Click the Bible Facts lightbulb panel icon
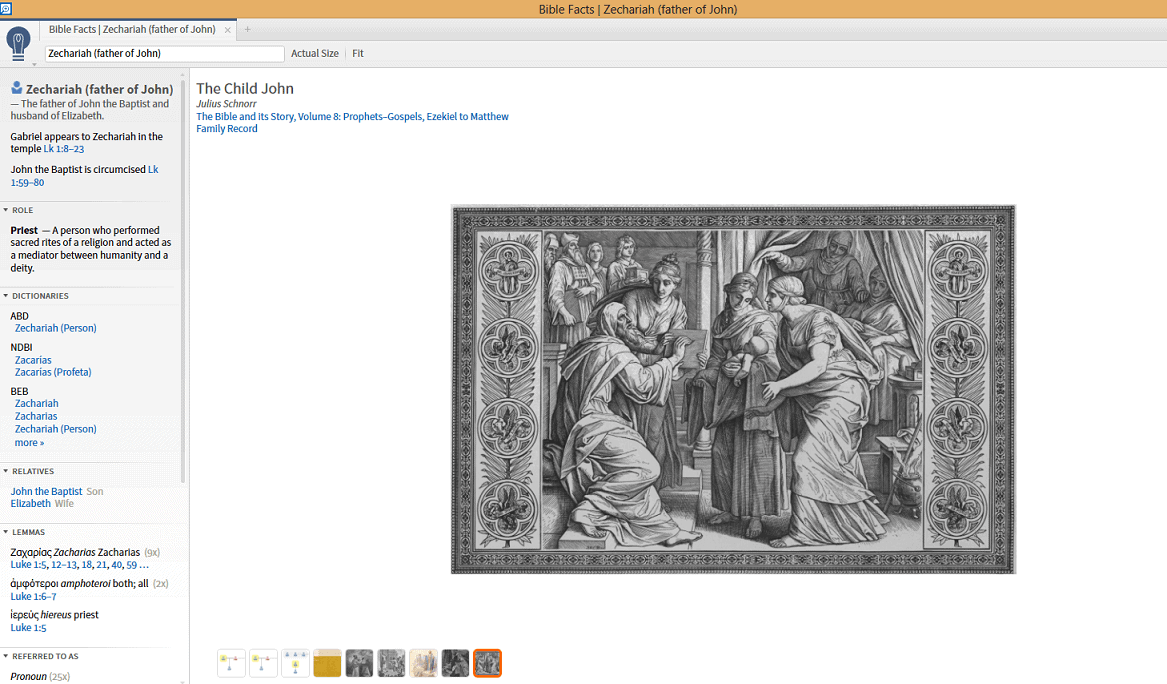This screenshot has height=684, width=1167. (x=18, y=43)
